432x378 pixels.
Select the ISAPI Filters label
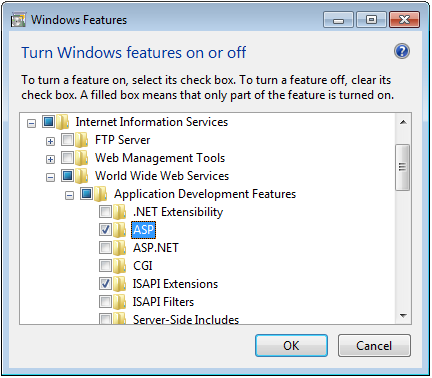point(163,302)
